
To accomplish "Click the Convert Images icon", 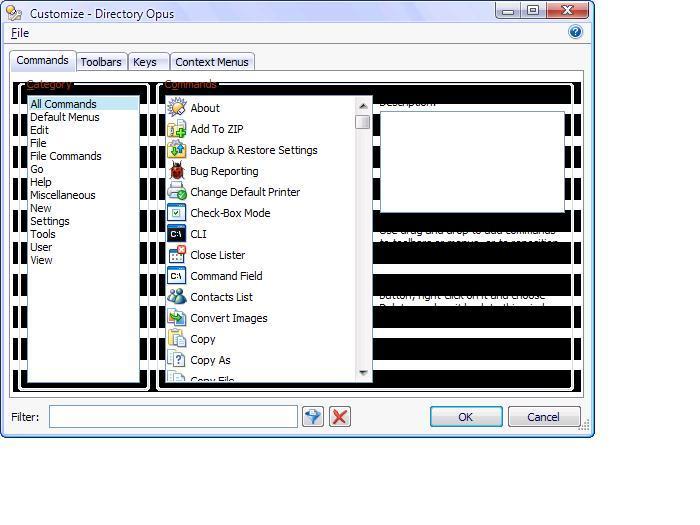I will coord(177,318).
